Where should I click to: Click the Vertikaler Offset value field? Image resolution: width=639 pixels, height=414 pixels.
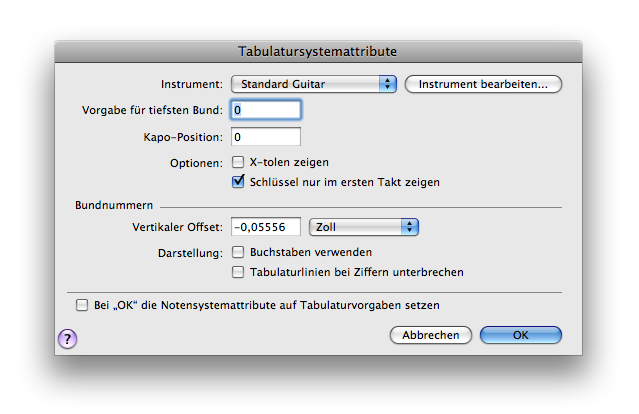[x=266, y=227]
